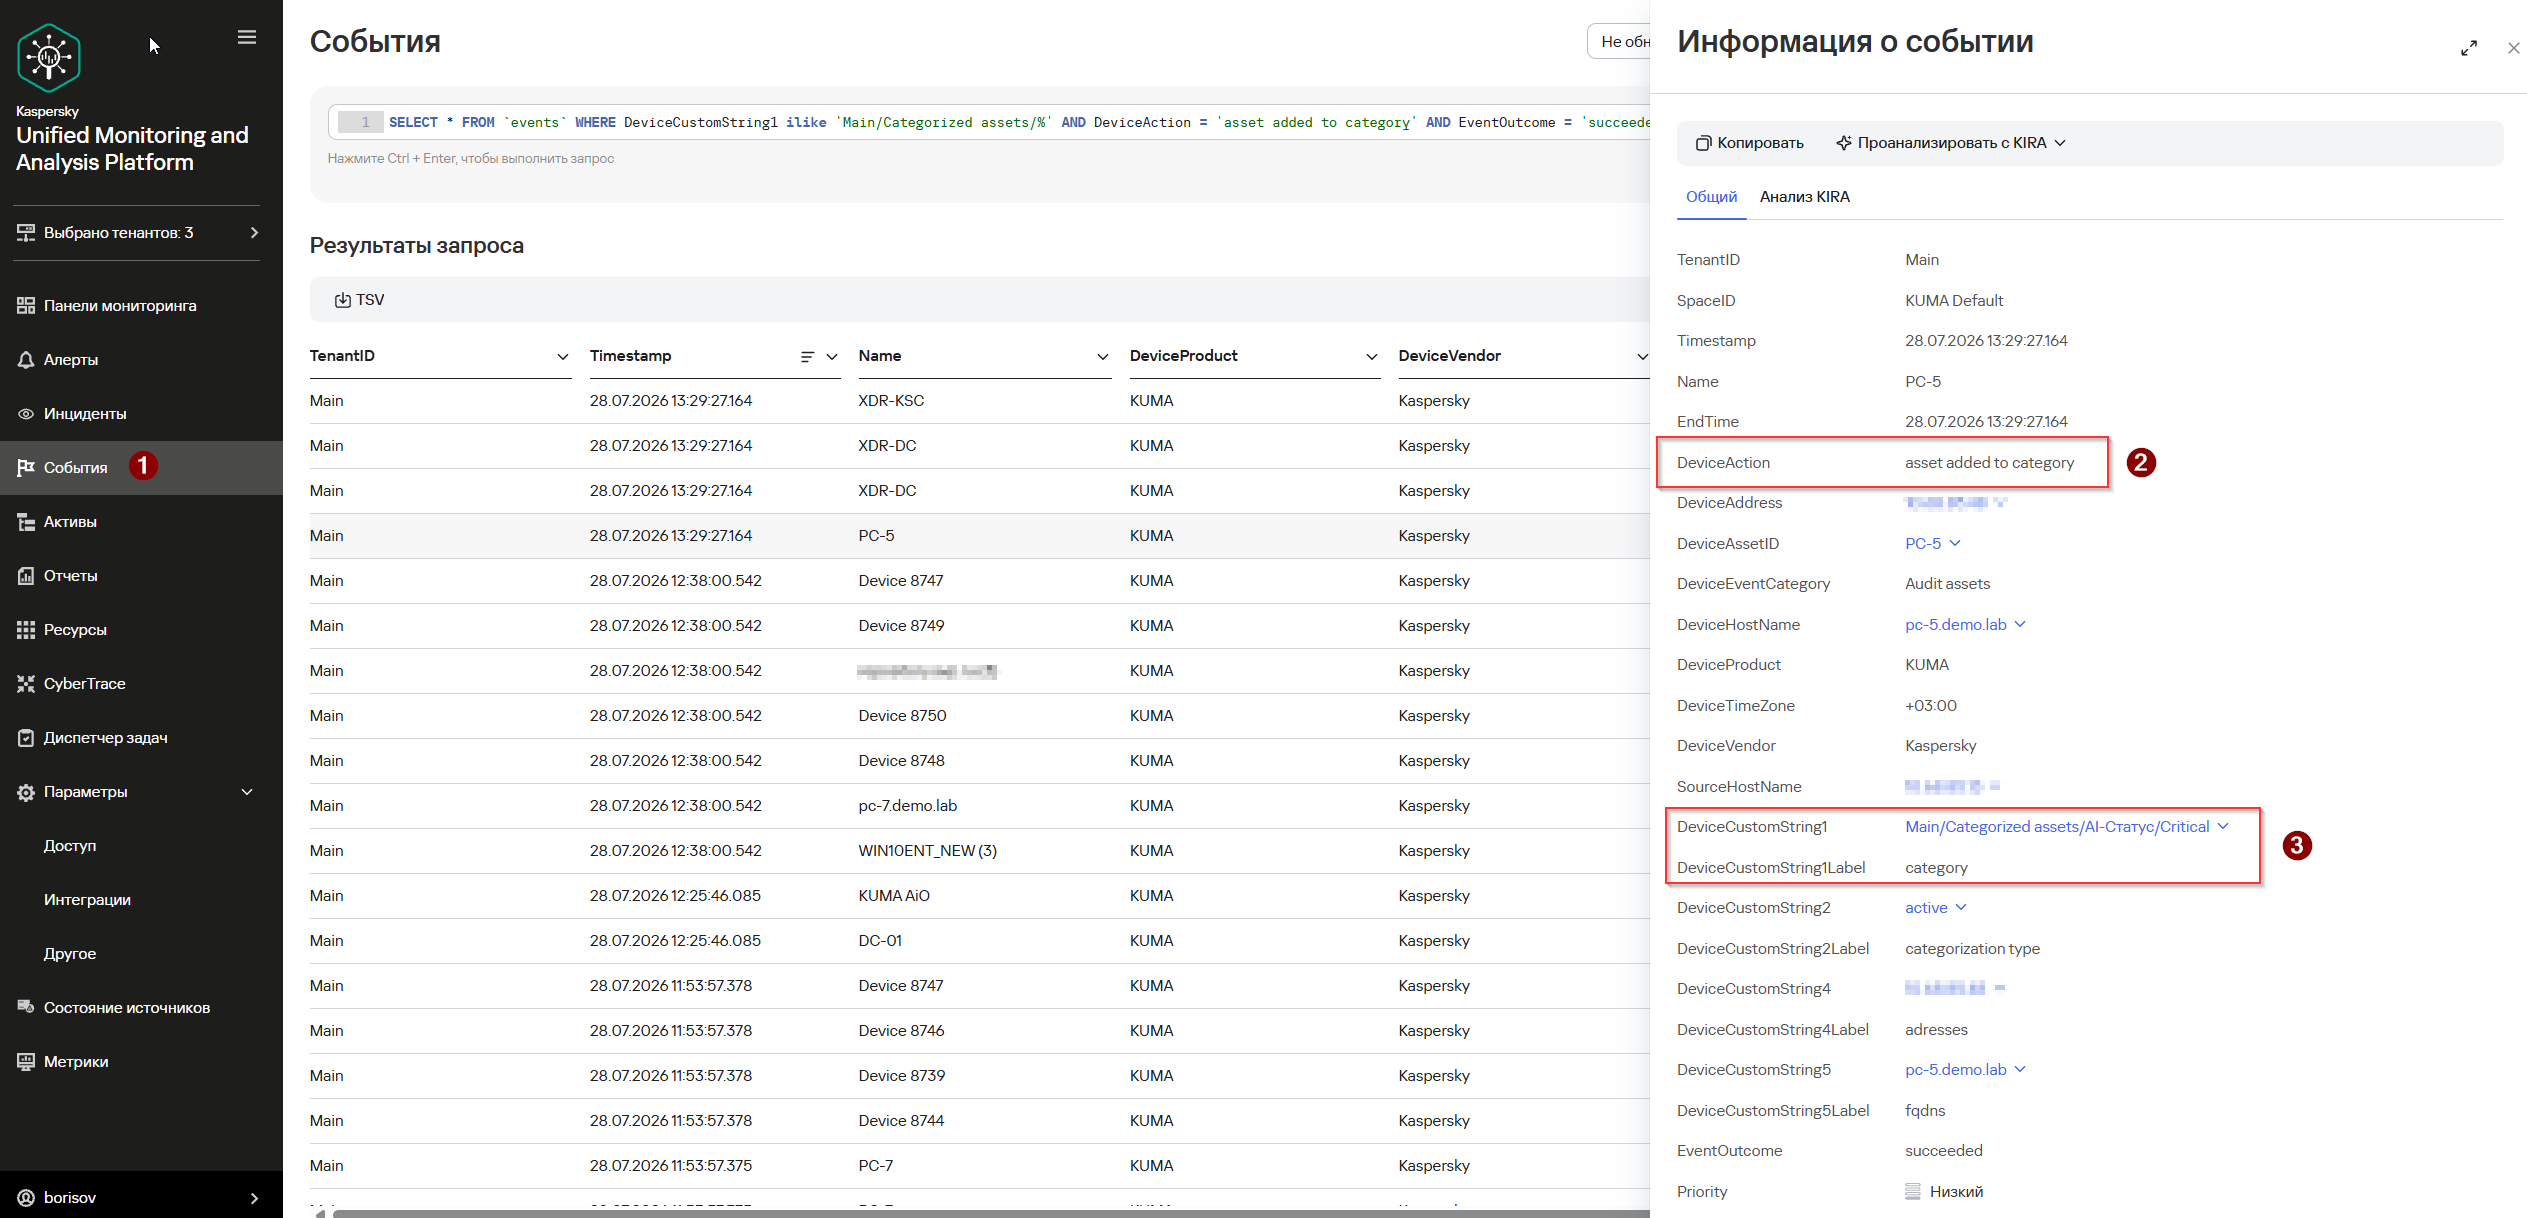Open Name column dropdown
The image size is (2527, 1218).
(1103, 357)
